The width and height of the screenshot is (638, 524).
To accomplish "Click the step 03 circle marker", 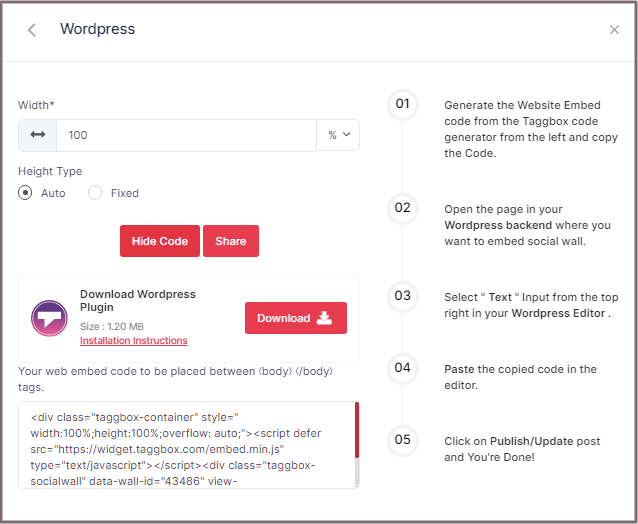I will (x=403, y=296).
